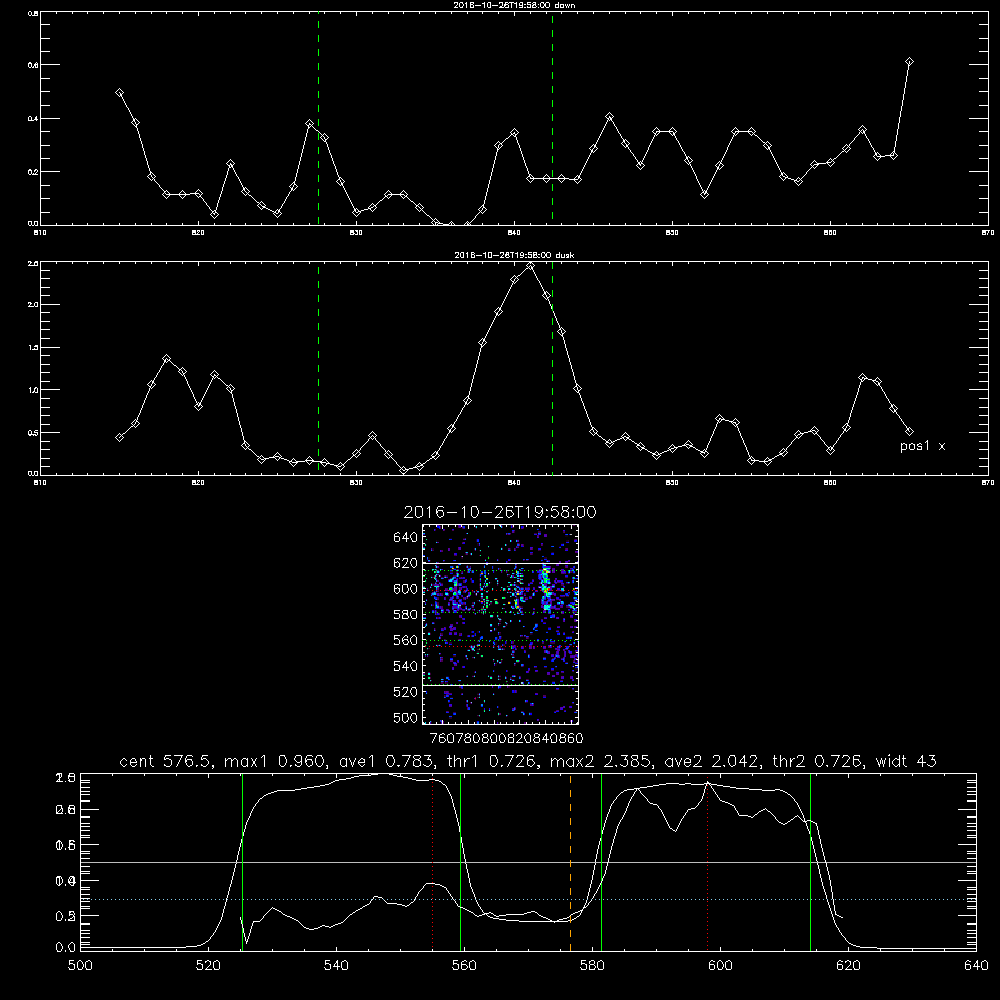
Task: Click the highest diamond point of the dusk curve
Action: tap(530, 265)
